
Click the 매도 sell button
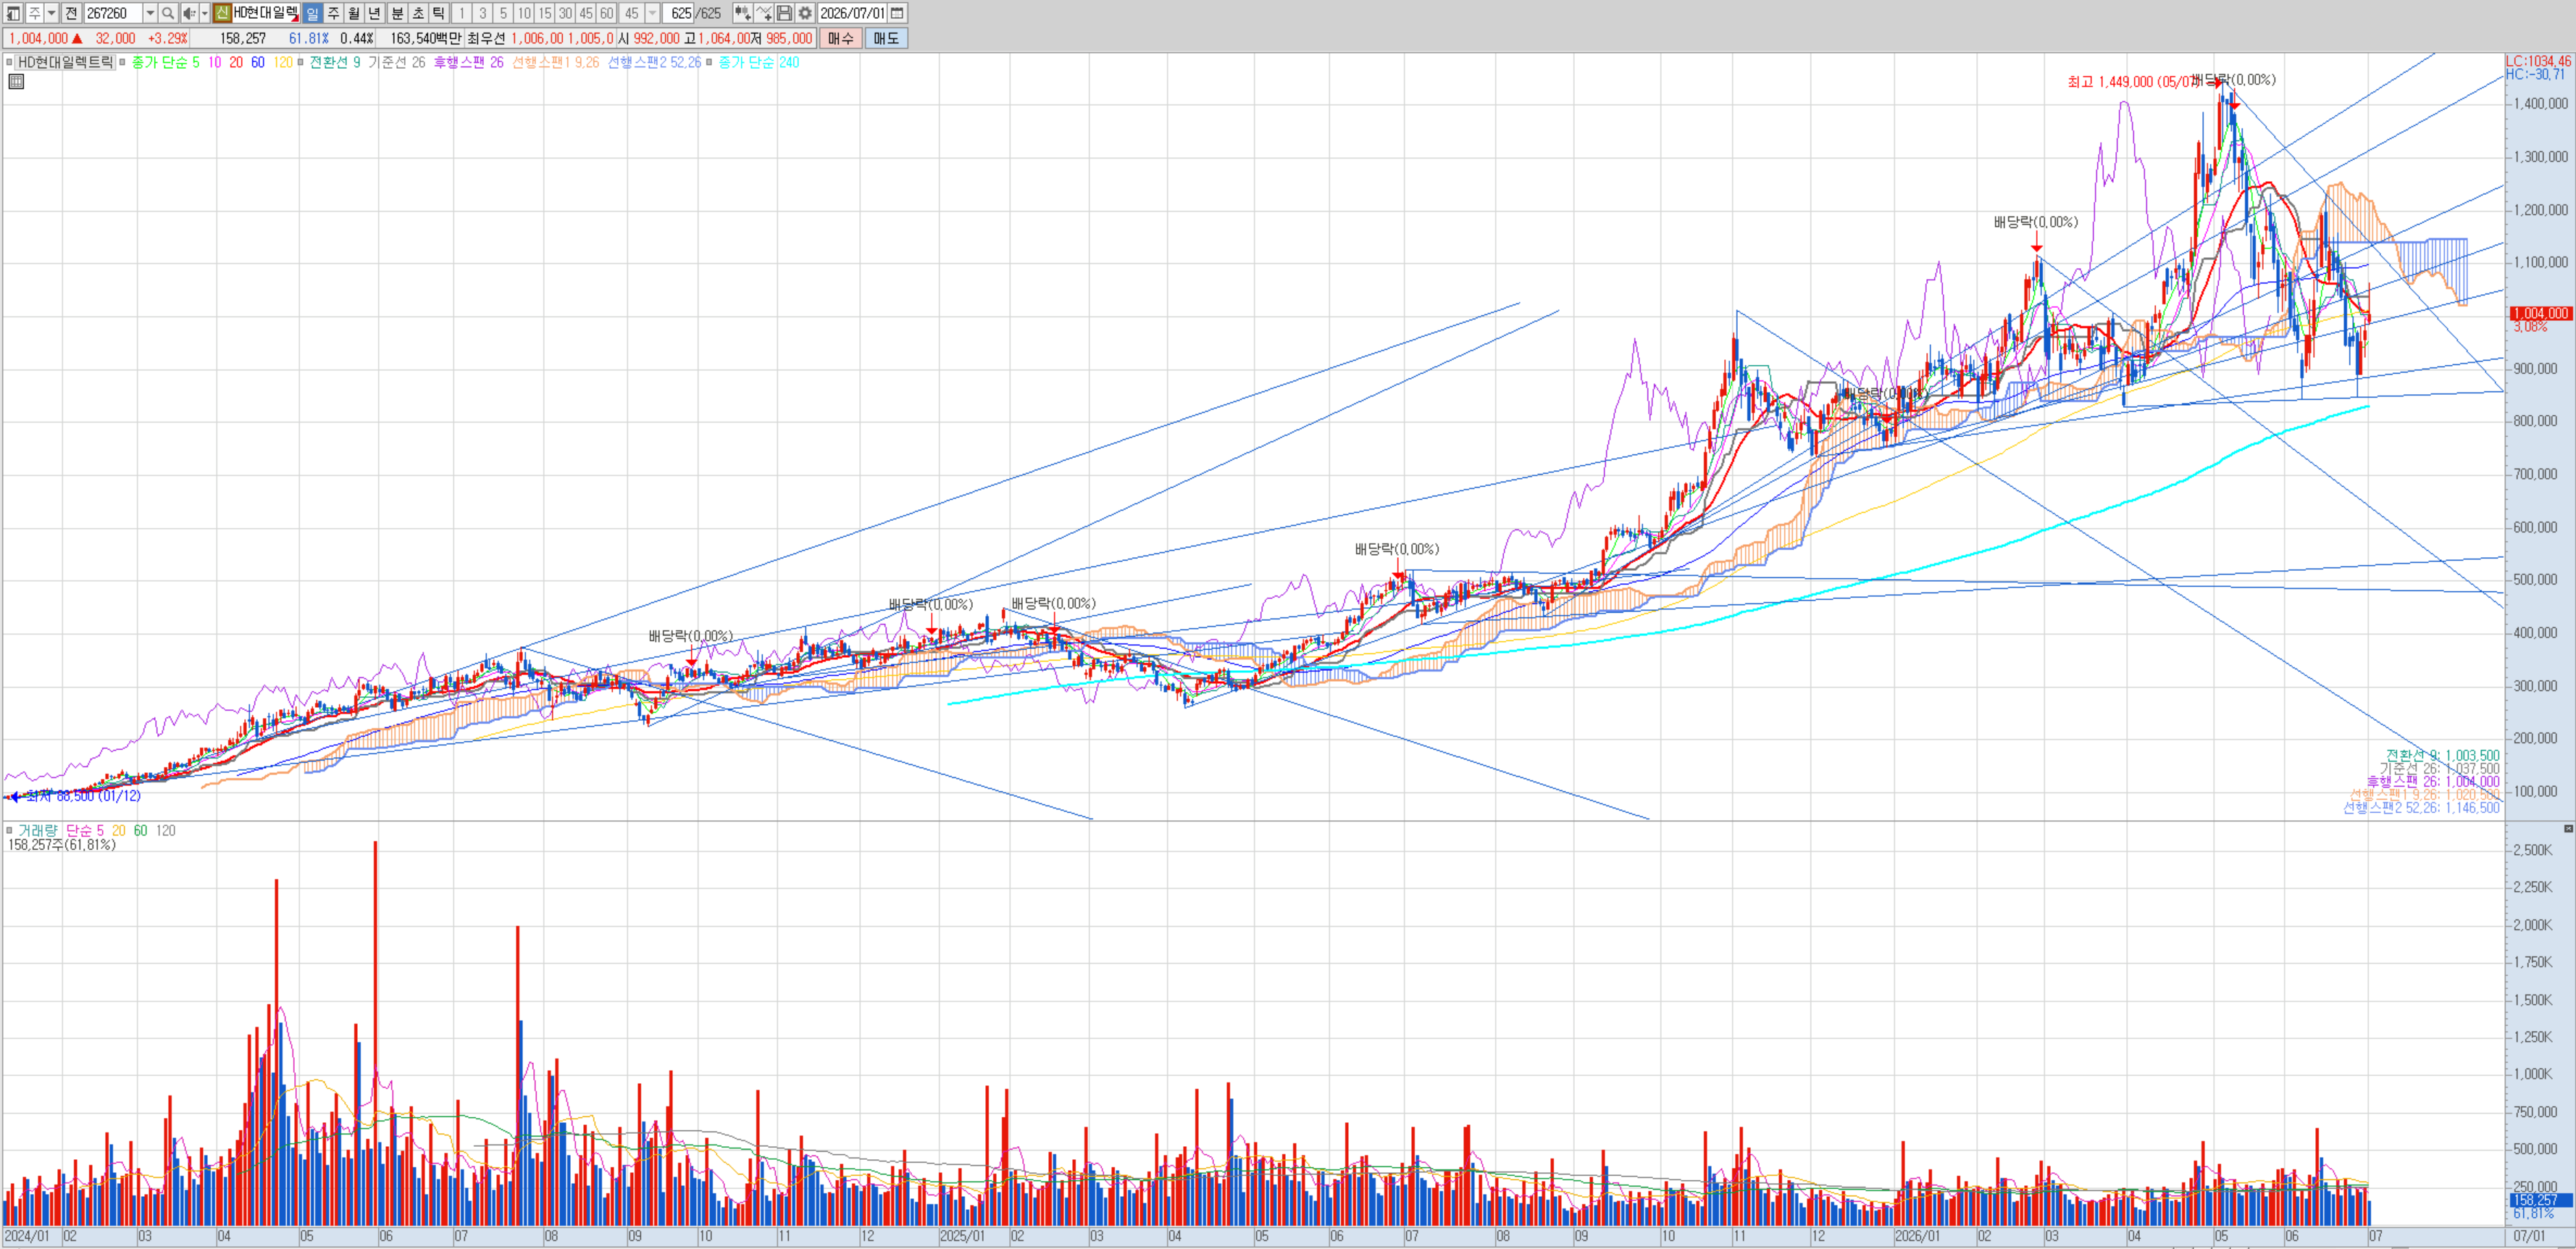tap(886, 38)
